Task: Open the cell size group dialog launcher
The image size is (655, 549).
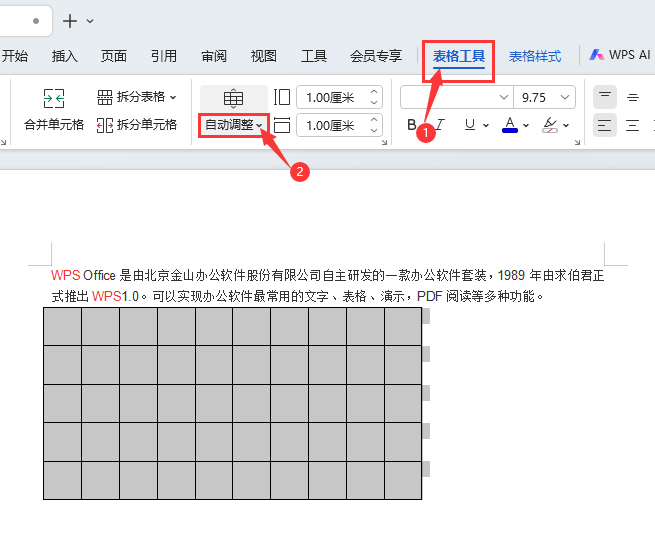Action: (384, 142)
